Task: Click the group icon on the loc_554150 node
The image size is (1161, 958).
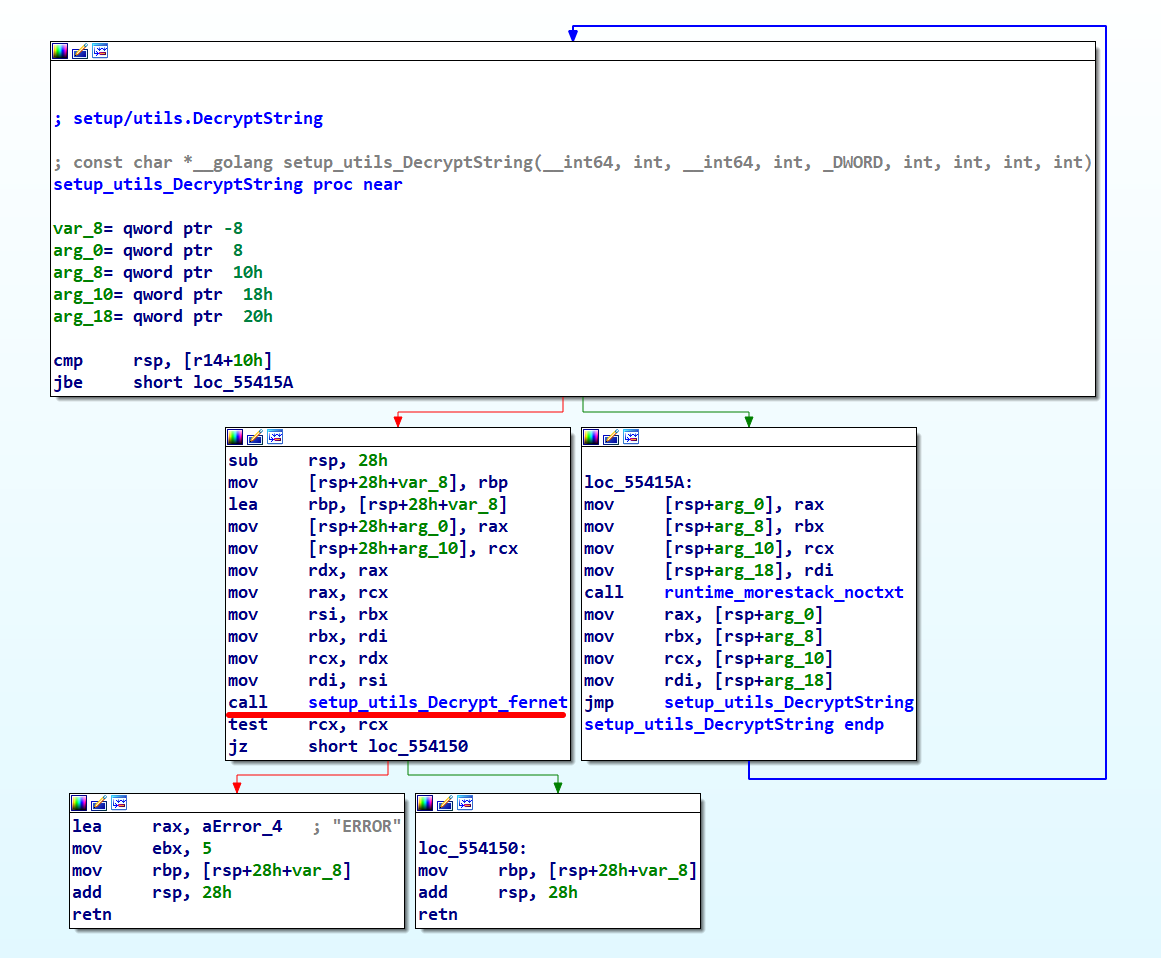Action: click(x=465, y=803)
